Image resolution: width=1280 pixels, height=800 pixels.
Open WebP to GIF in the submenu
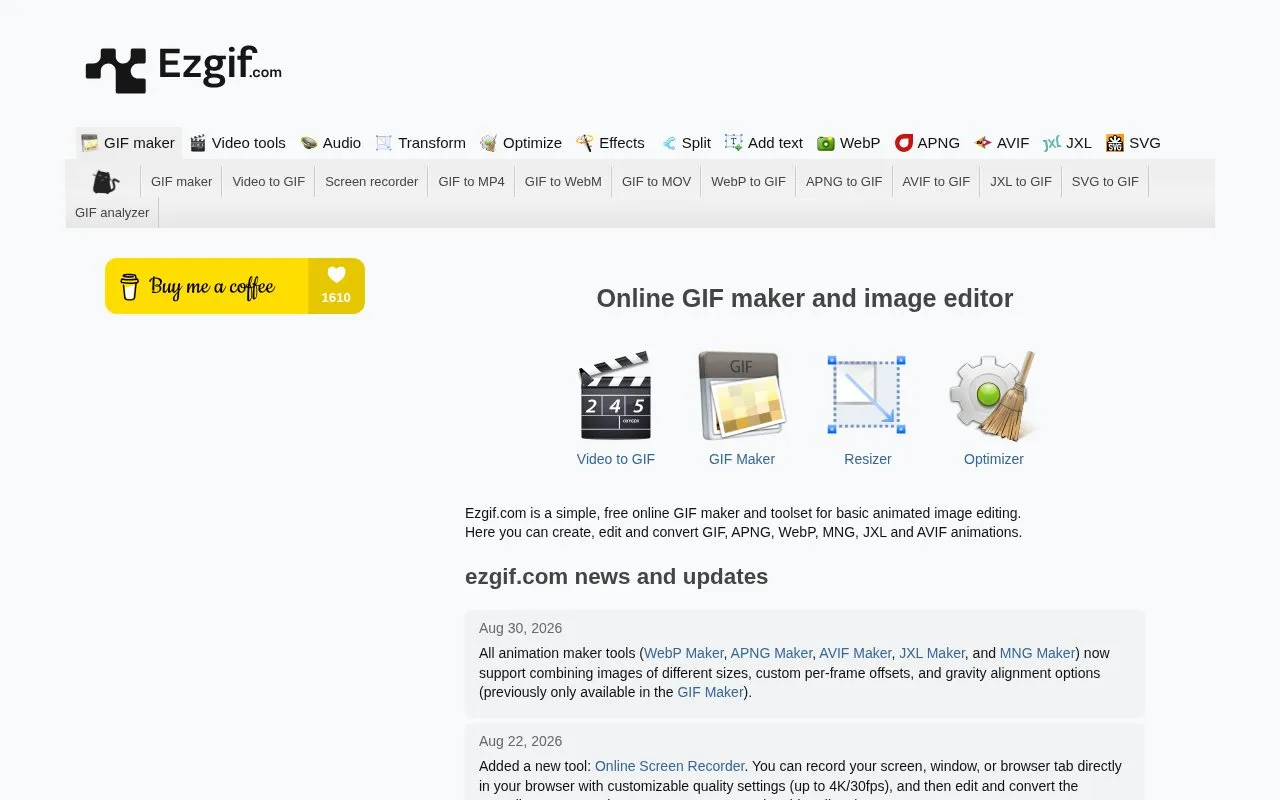click(x=749, y=181)
